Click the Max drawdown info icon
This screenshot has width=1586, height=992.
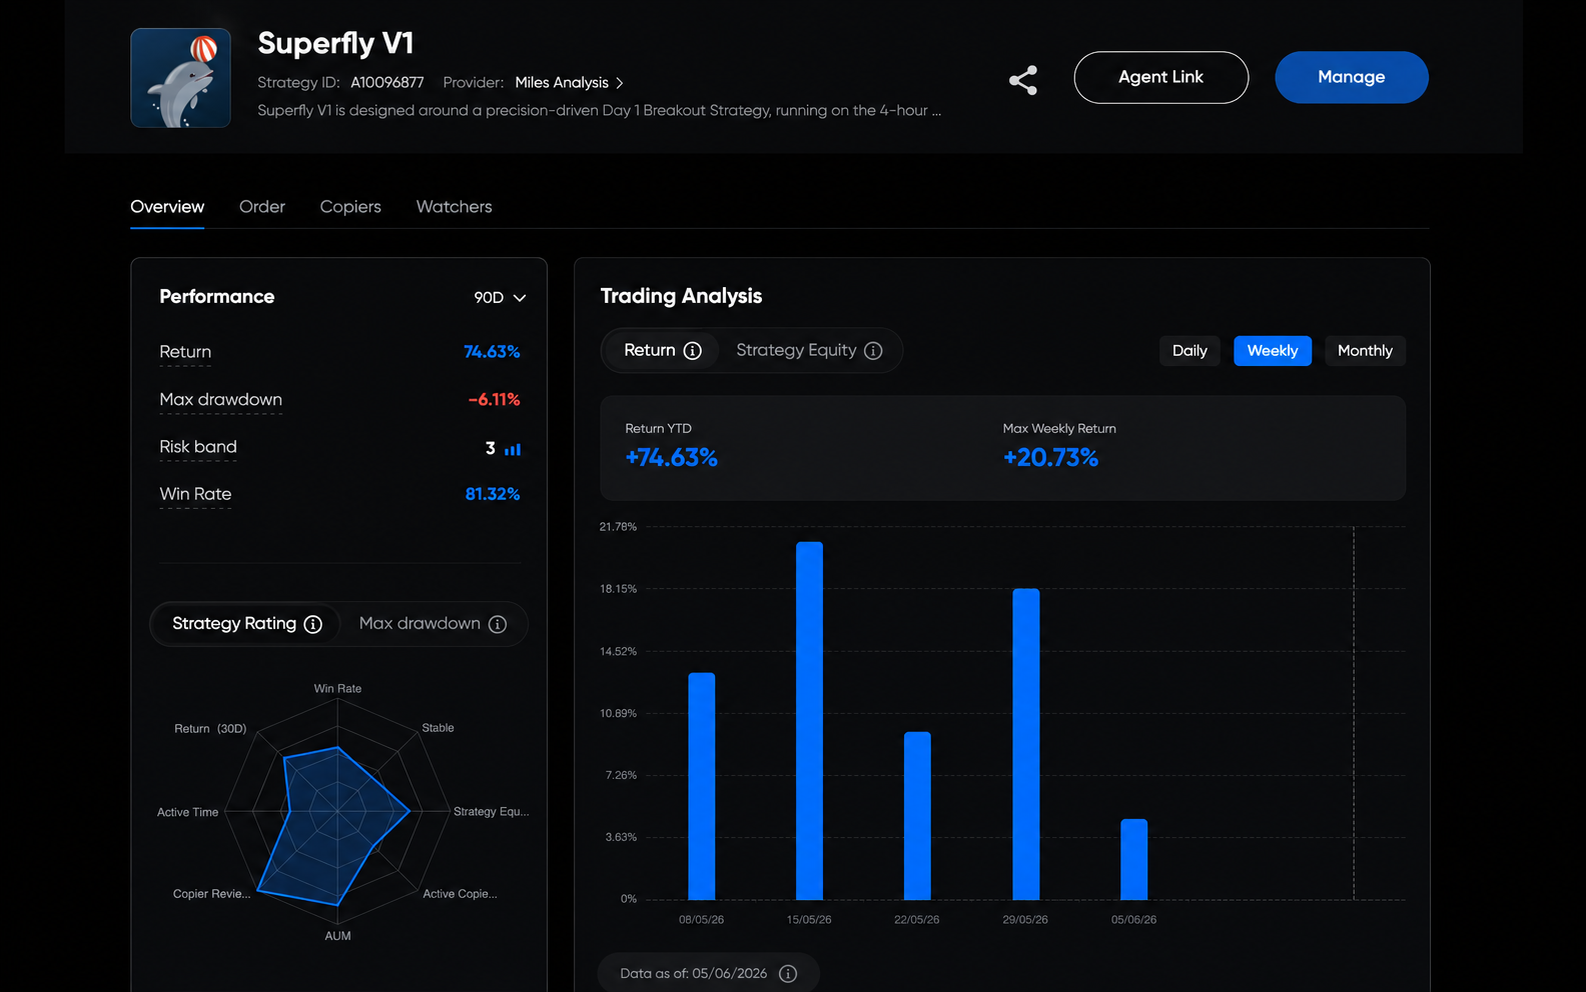[x=497, y=624]
